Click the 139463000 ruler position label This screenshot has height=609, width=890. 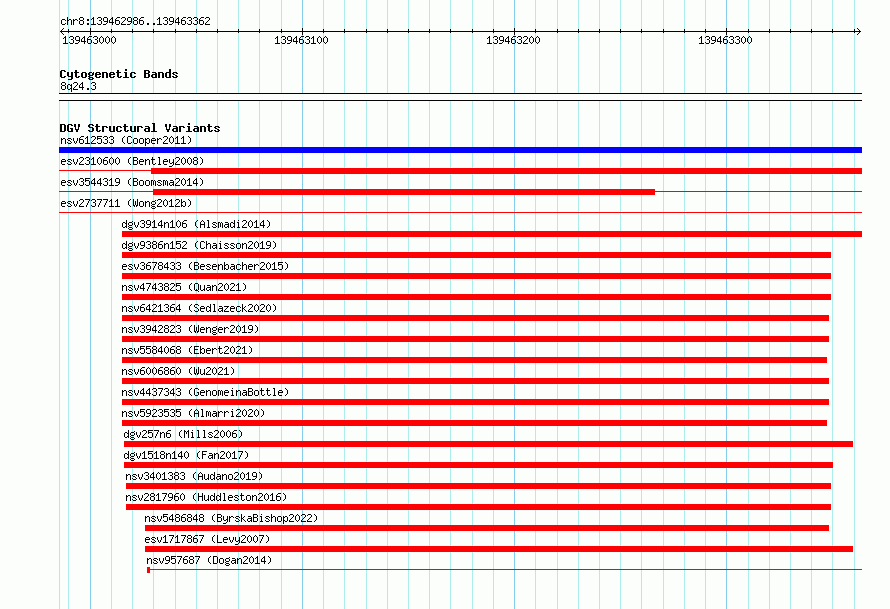point(89,40)
